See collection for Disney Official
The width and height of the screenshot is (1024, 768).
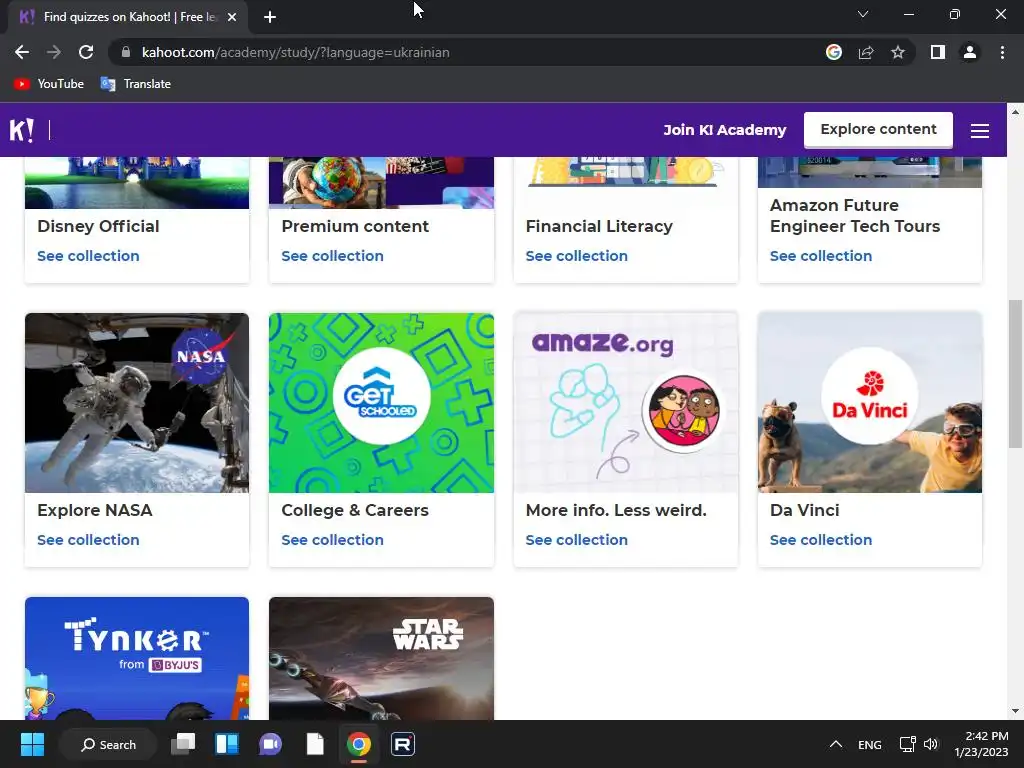click(88, 256)
